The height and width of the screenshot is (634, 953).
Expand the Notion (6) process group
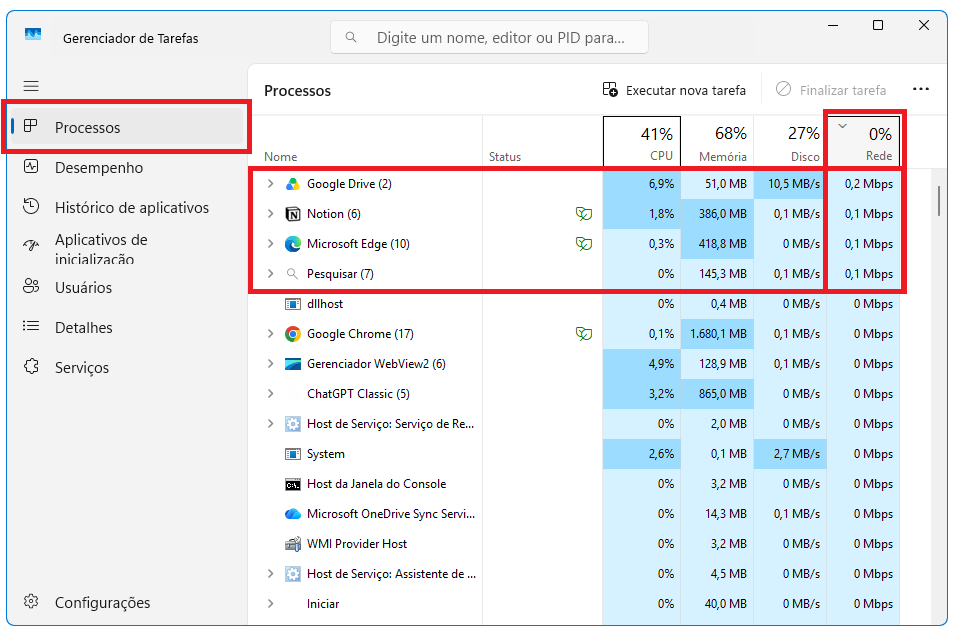pos(270,213)
